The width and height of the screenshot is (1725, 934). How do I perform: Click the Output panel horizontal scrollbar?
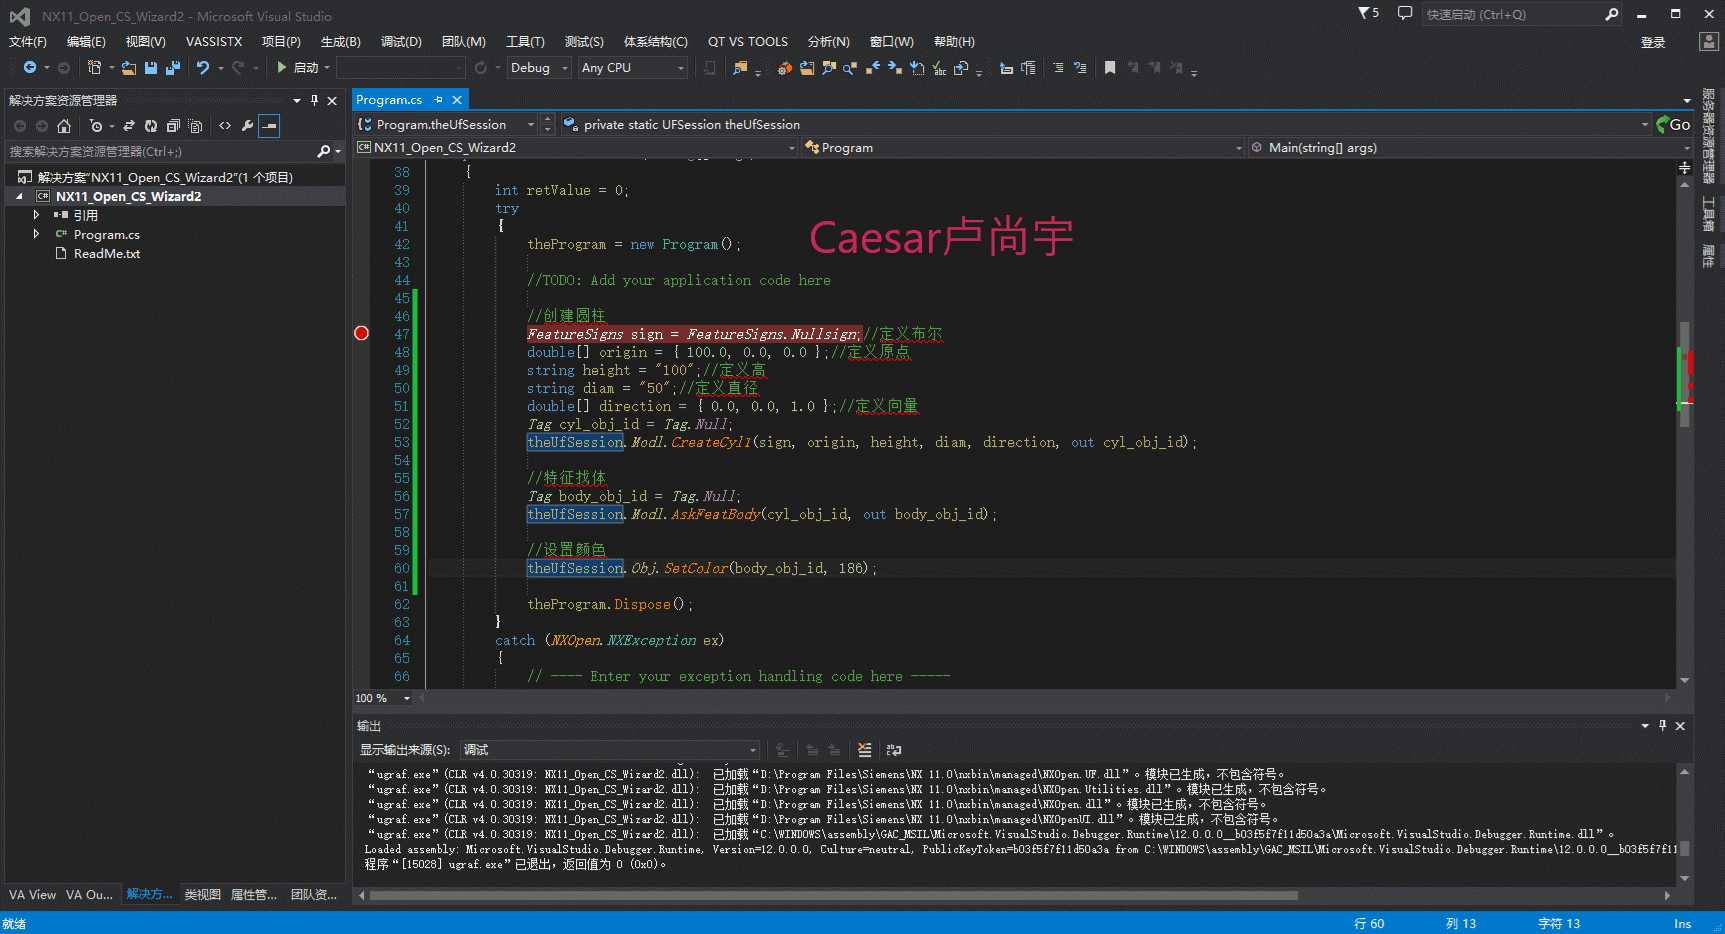point(833,896)
